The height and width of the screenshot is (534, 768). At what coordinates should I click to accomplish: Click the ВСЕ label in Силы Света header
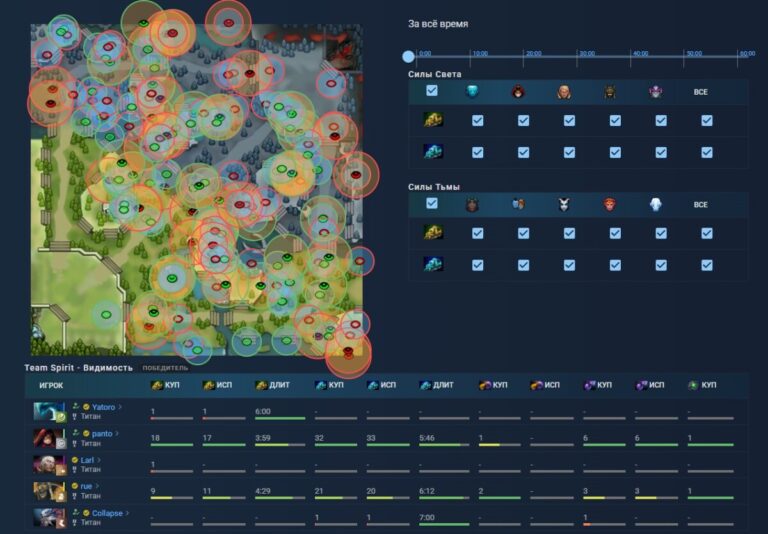700,92
